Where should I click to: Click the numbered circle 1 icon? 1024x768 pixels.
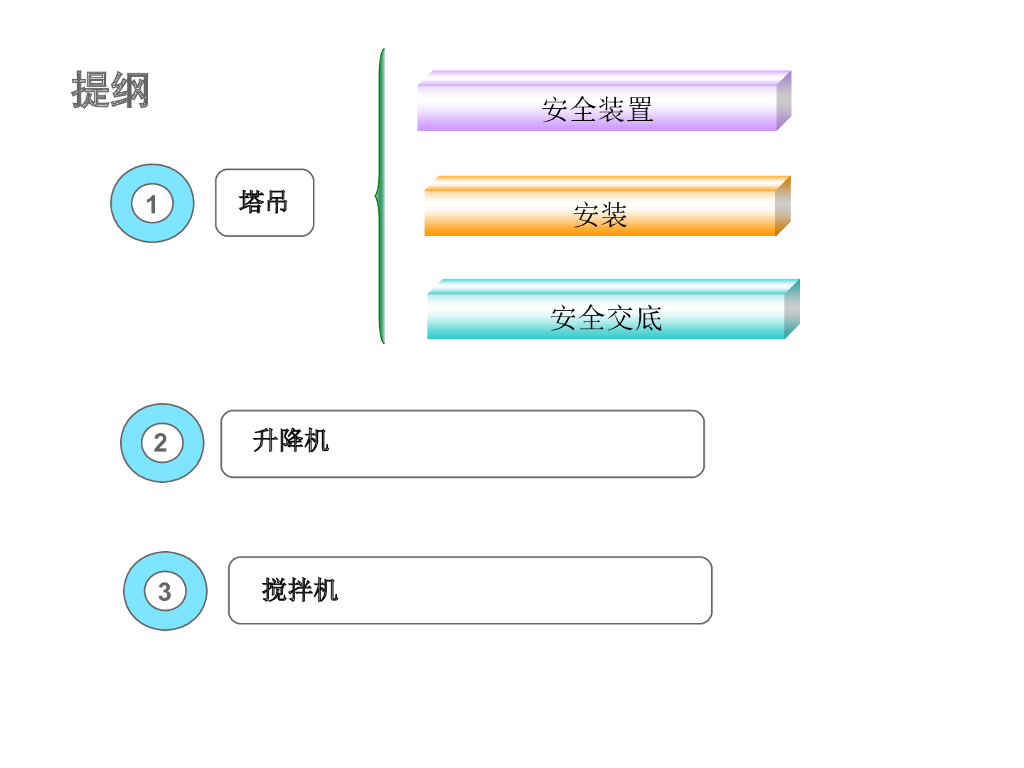[152, 204]
